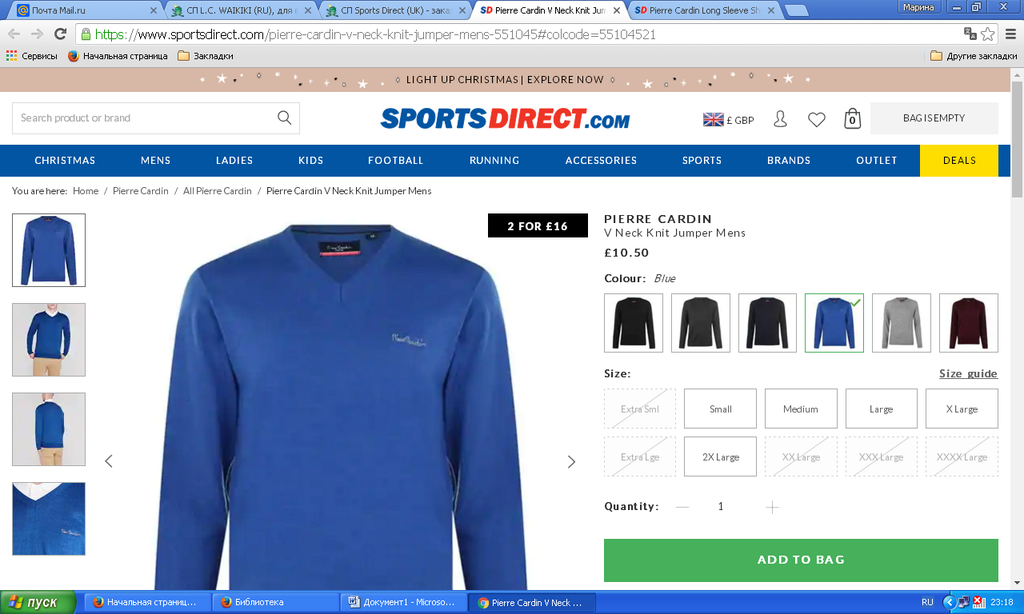Select size X Large
Screen dimensions: 1024x614
pyautogui.click(x=962, y=409)
